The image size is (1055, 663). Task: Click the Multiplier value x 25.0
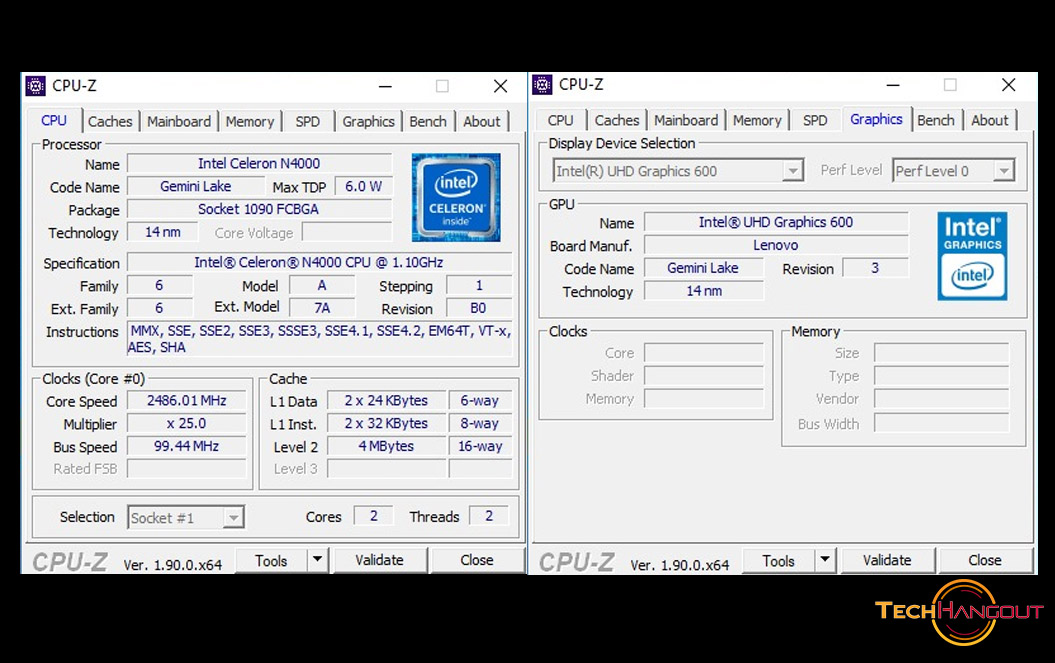click(x=186, y=423)
